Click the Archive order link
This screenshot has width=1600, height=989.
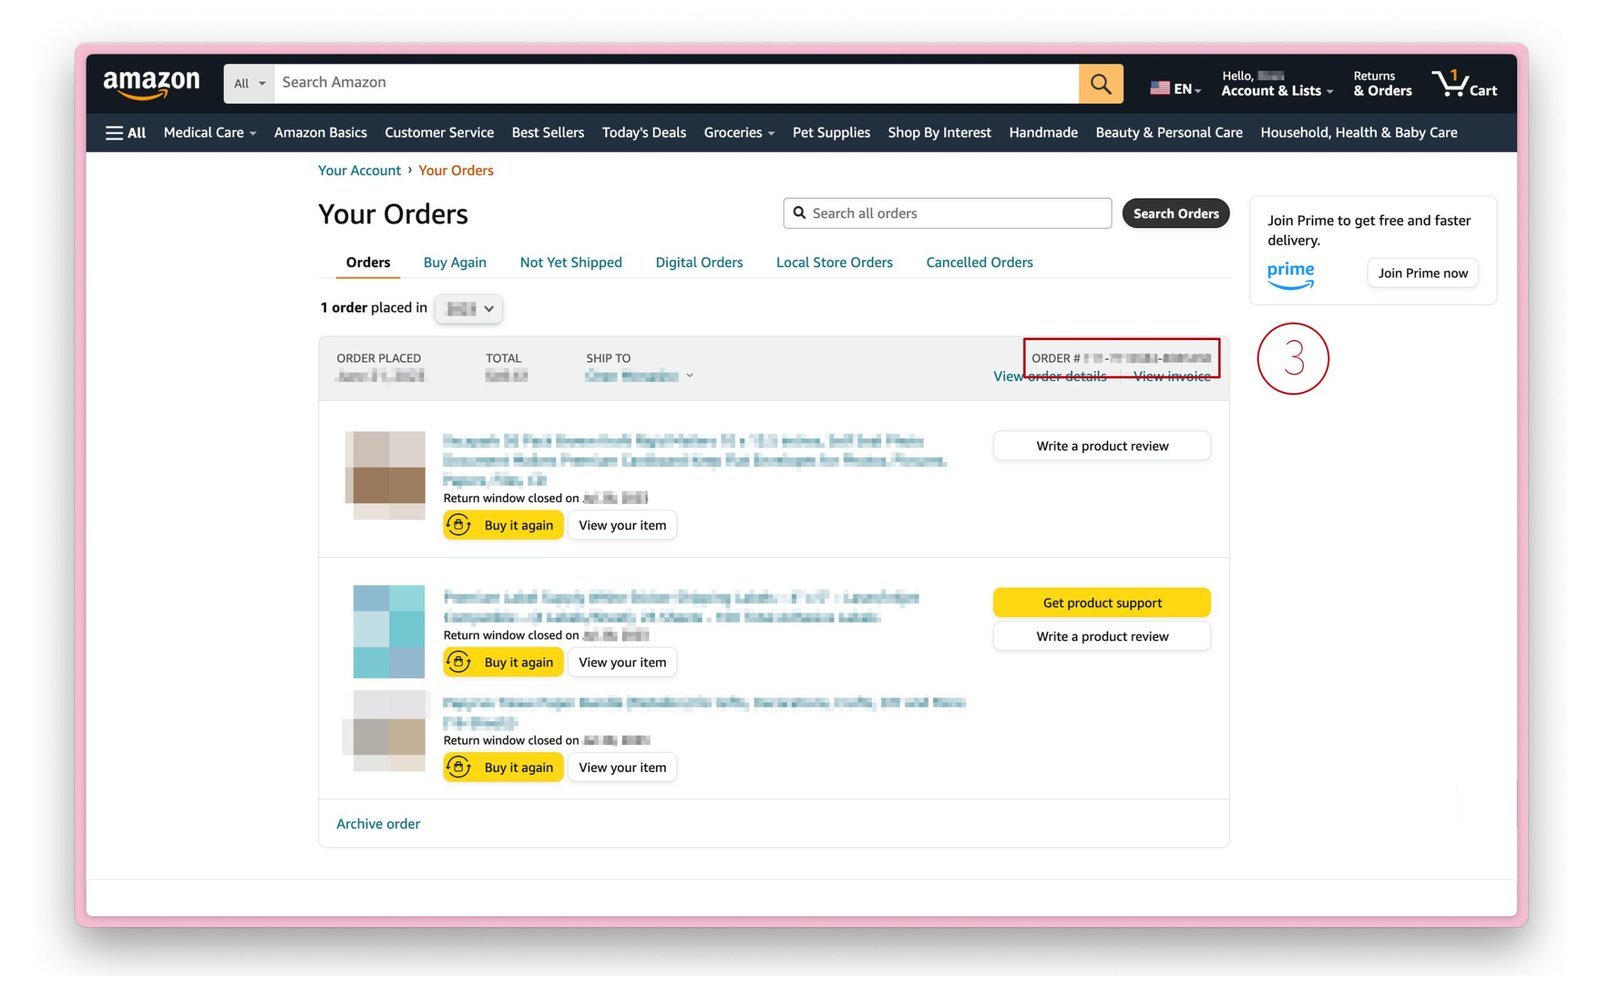pos(378,824)
